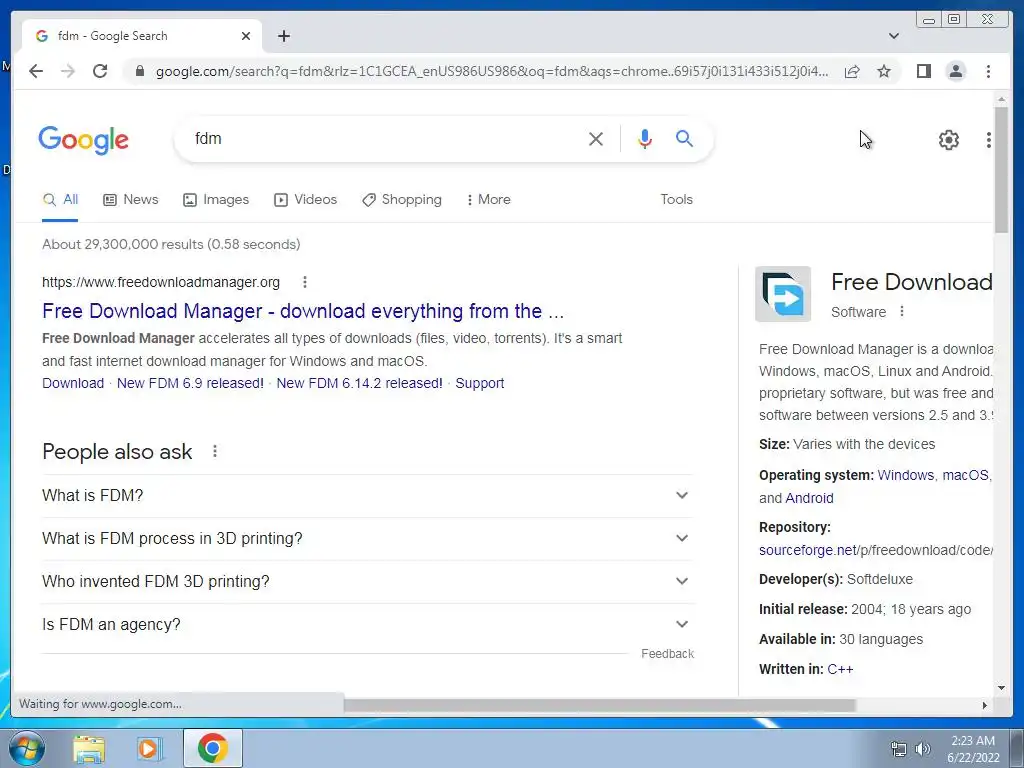Expand the What is FDM? question
This screenshot has width=1024, height=768.
[367, 496]
